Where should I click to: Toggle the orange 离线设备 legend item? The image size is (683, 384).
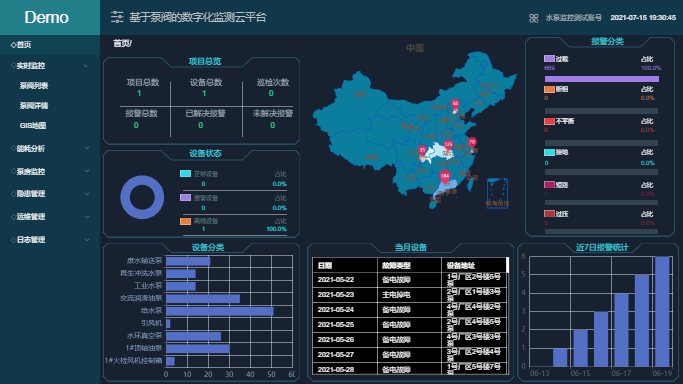tap(199, 221)
